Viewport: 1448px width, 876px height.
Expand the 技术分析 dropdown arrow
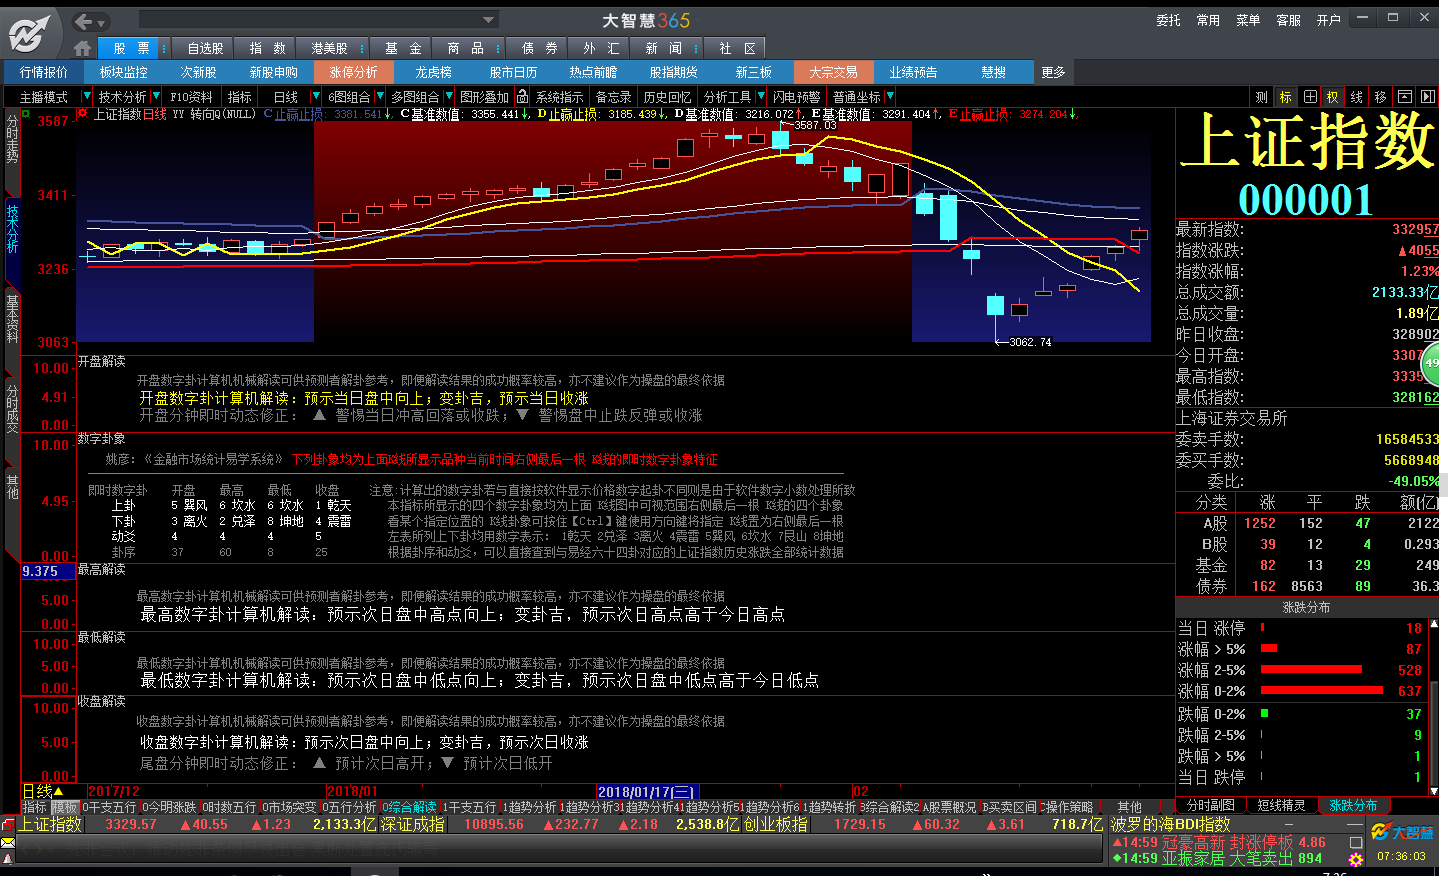tap(155, 97)
